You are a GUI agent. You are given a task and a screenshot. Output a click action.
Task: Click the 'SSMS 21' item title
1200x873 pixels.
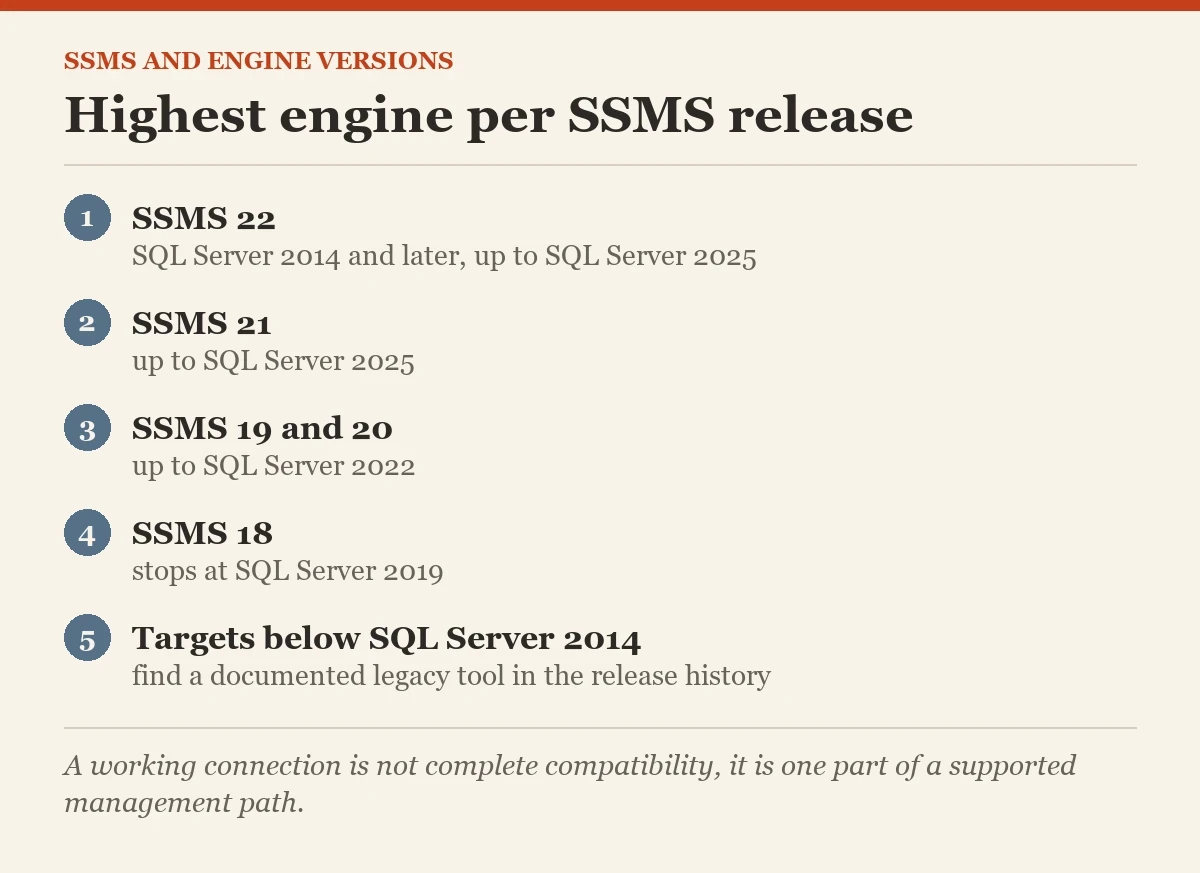coord(202,324)
